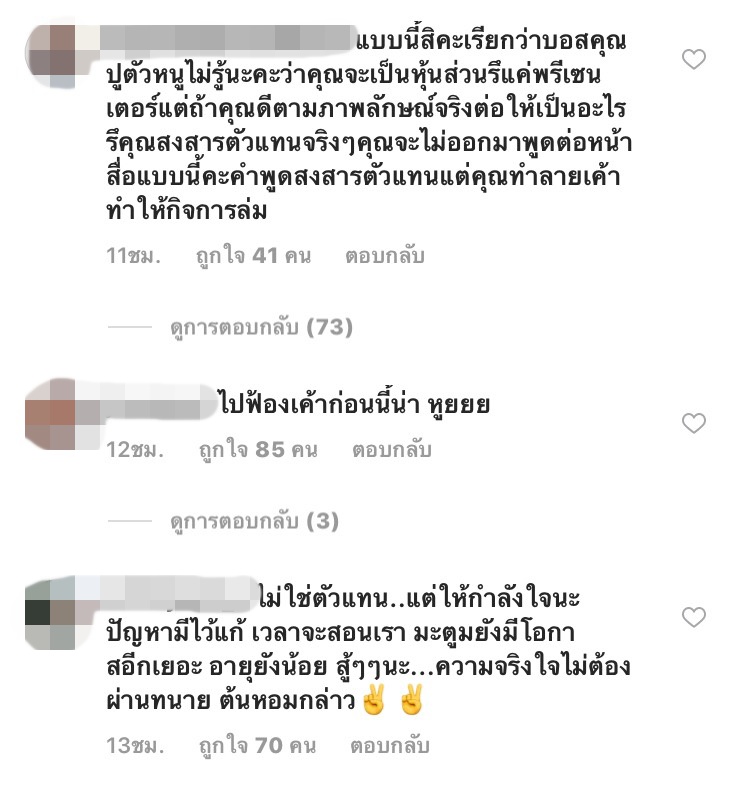Reply ตอบกลับ to the 12ชม. comment

coord(392,450)
